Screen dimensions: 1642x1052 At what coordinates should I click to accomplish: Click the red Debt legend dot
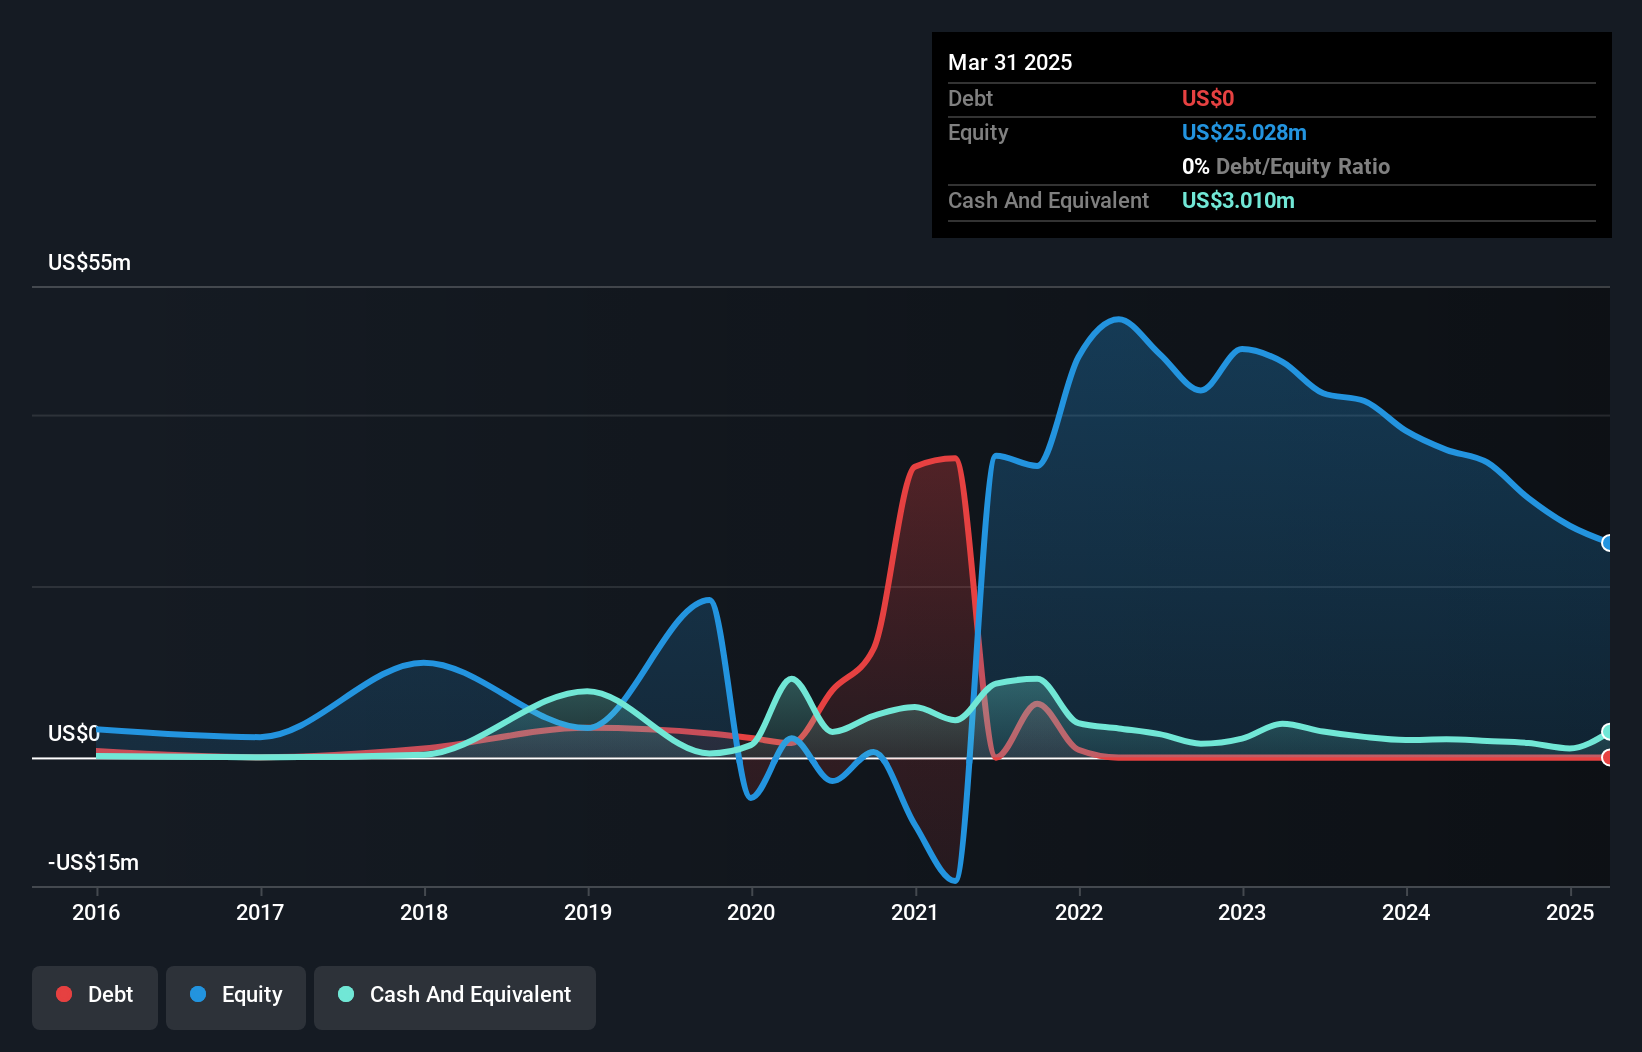tap(64, 994)
